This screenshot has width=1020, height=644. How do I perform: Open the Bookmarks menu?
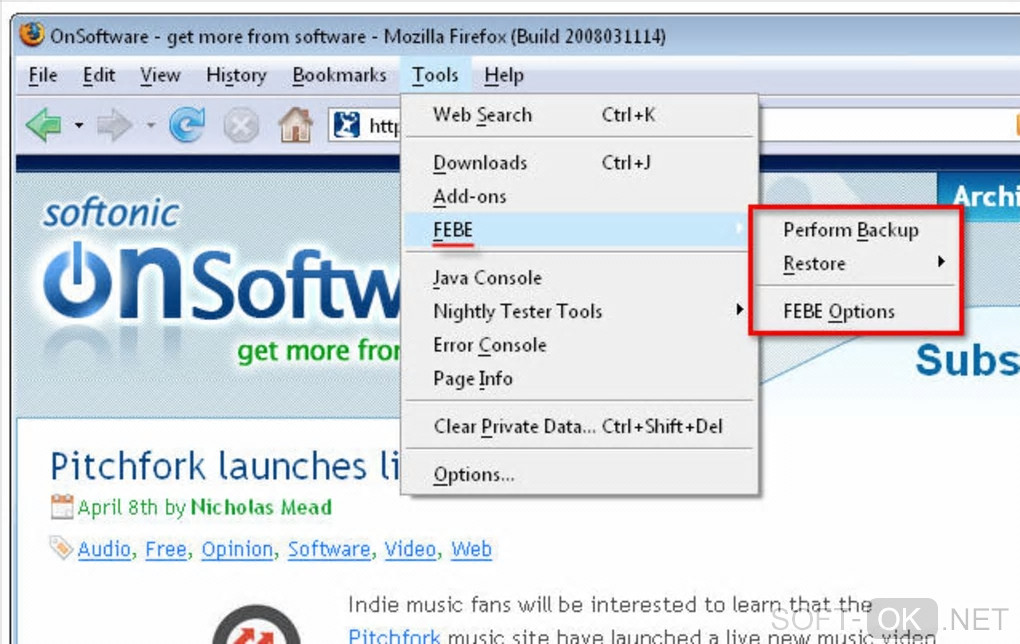339,75
